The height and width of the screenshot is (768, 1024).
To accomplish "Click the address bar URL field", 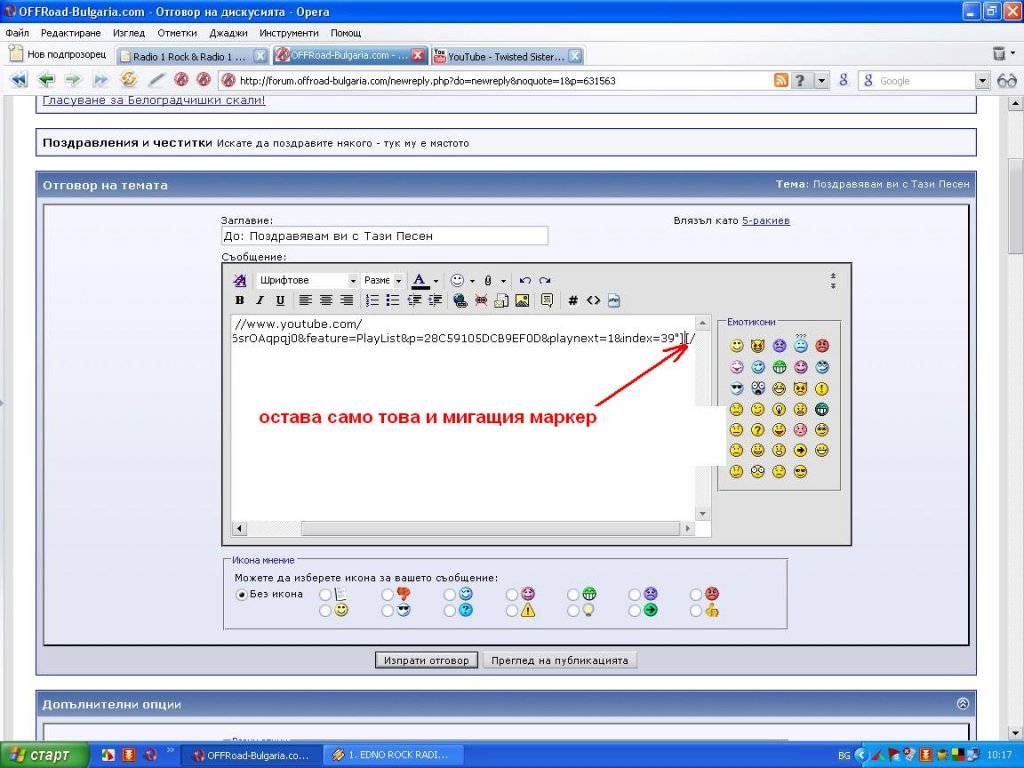I will pos(496,80).
